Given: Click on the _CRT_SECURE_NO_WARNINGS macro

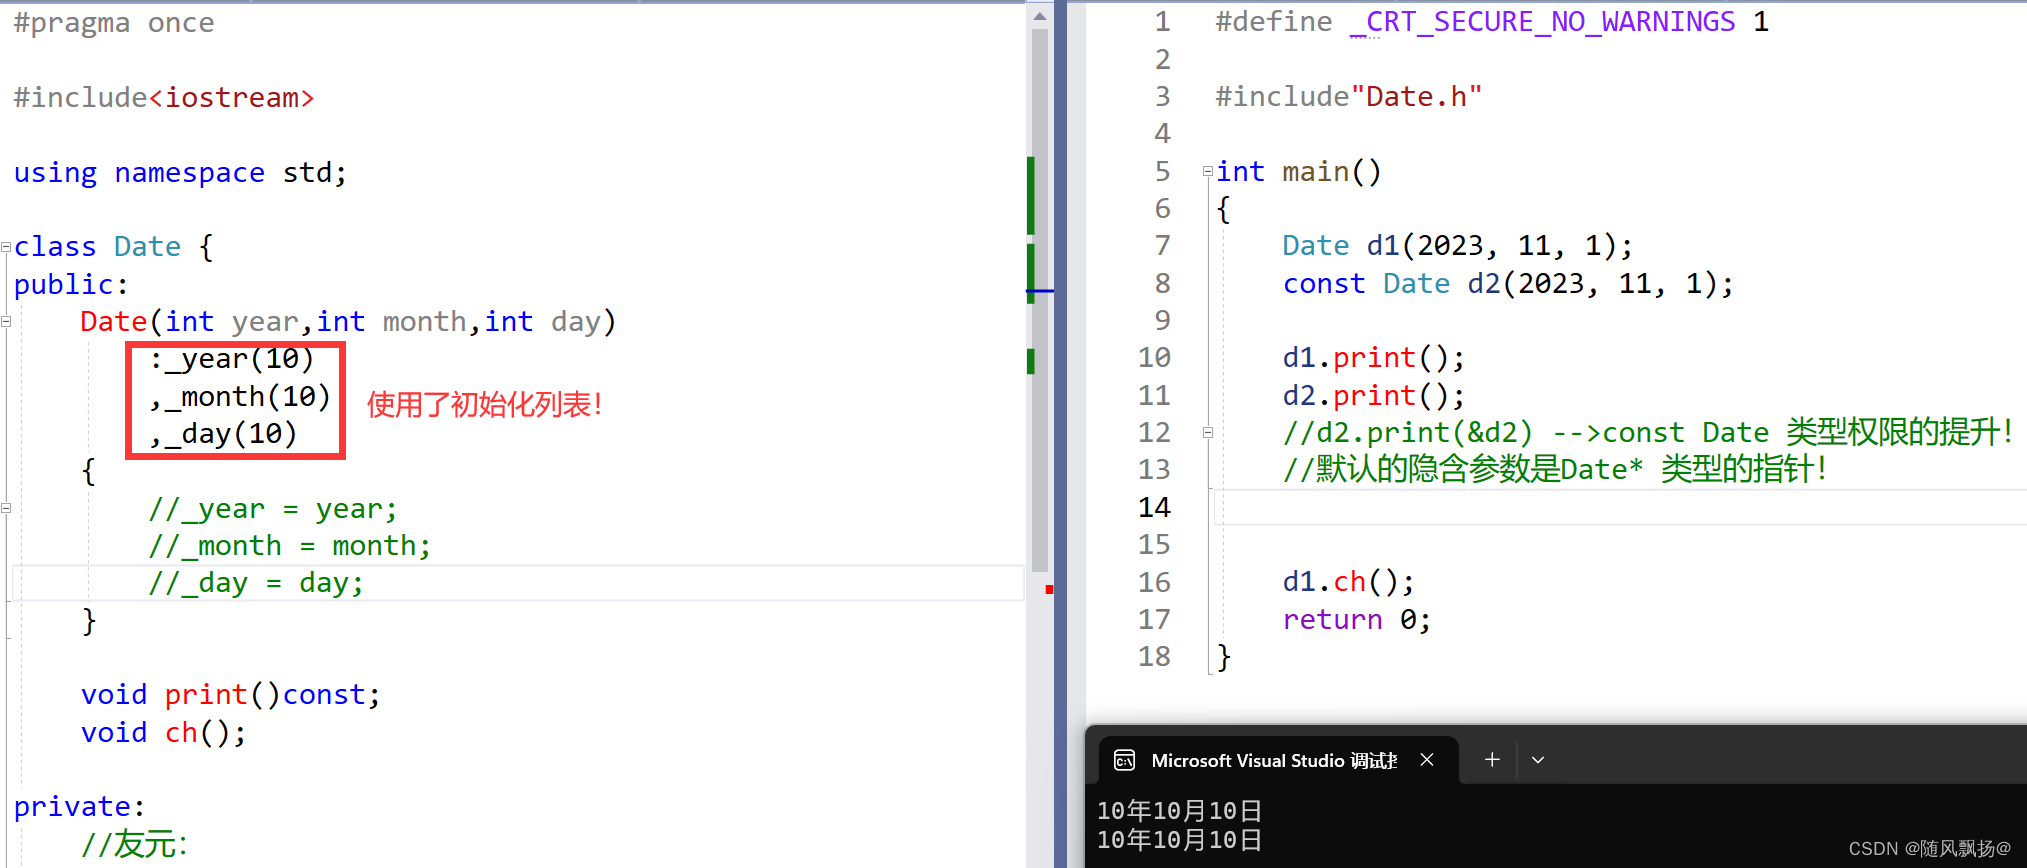Looking at the screenshot, I should [1542, 22].
